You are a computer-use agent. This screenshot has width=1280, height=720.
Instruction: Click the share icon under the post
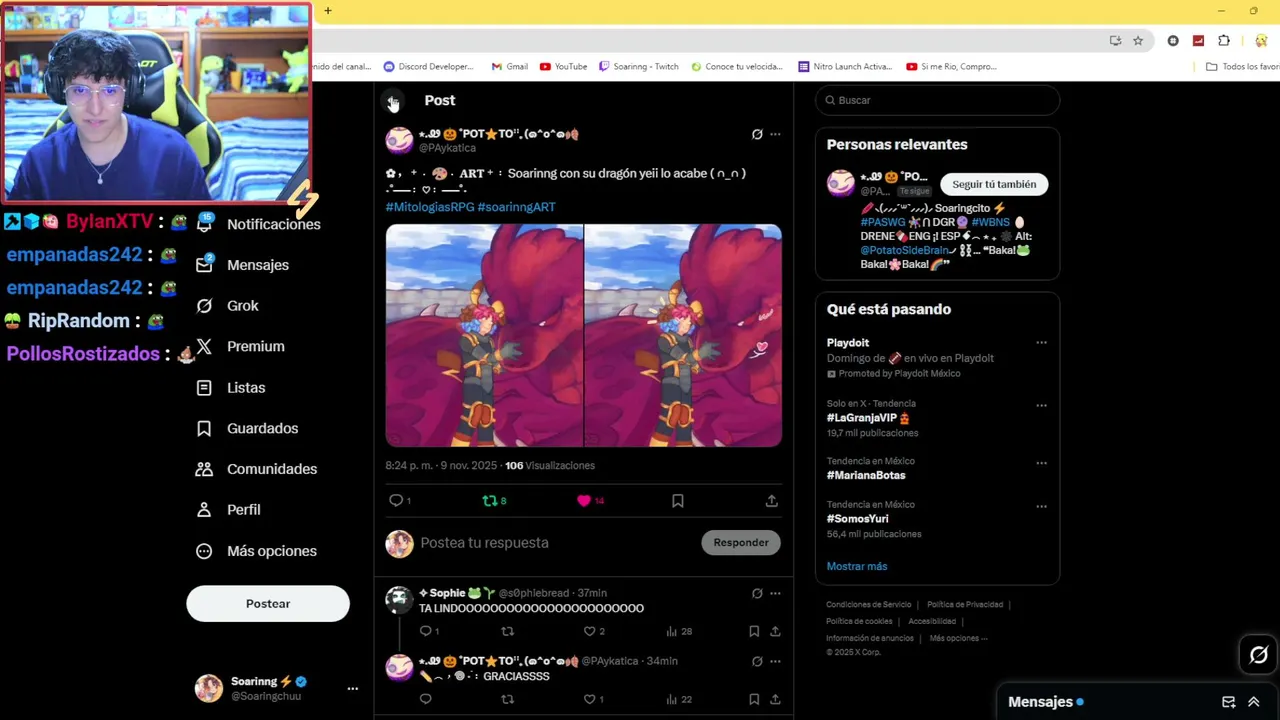point(771,501)
